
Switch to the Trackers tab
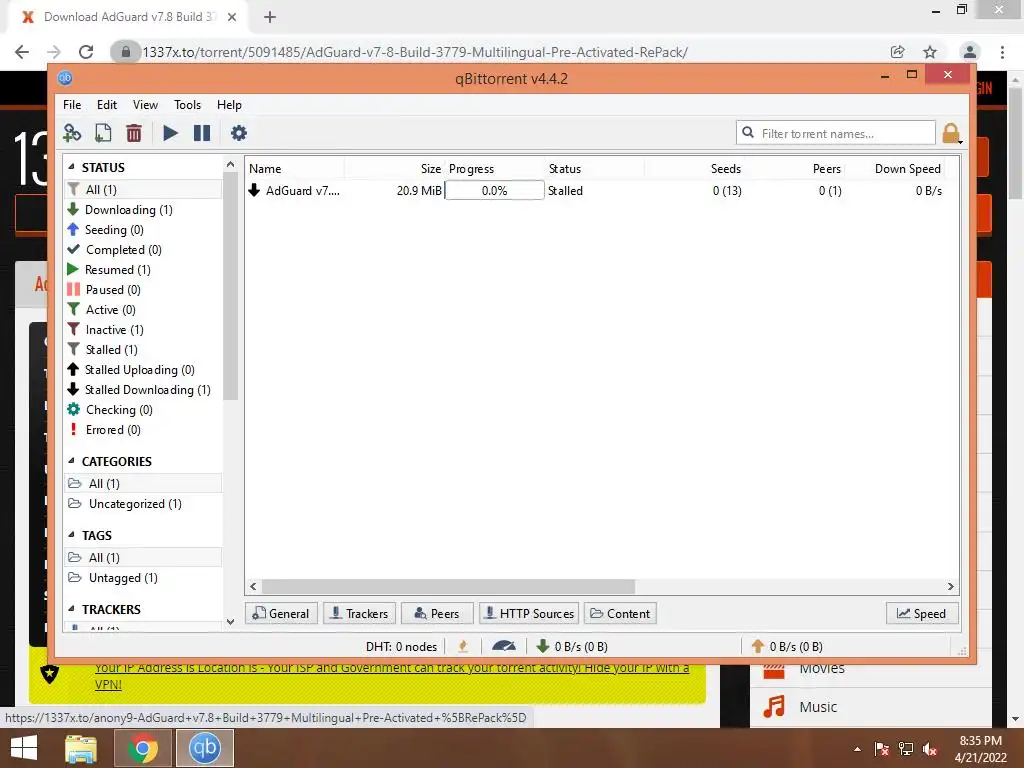click(359, 613)
